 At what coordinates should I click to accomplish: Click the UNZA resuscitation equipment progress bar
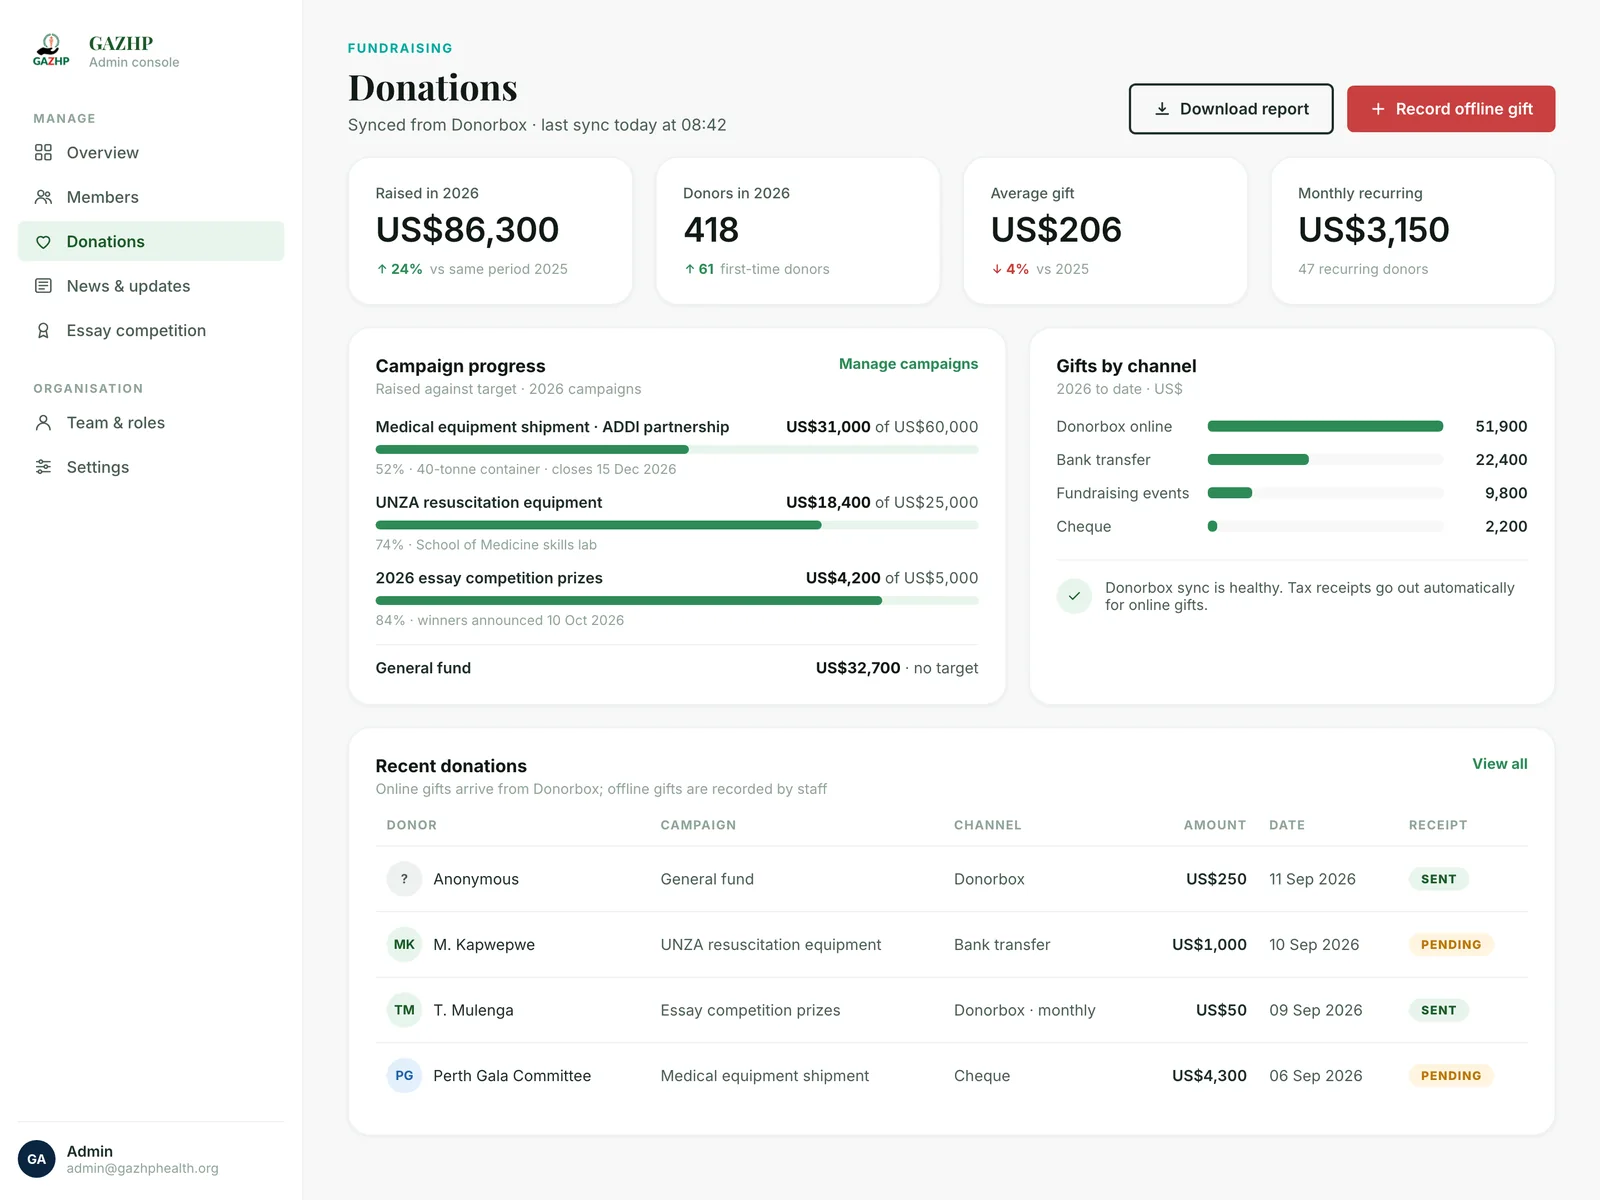(677, 525)
